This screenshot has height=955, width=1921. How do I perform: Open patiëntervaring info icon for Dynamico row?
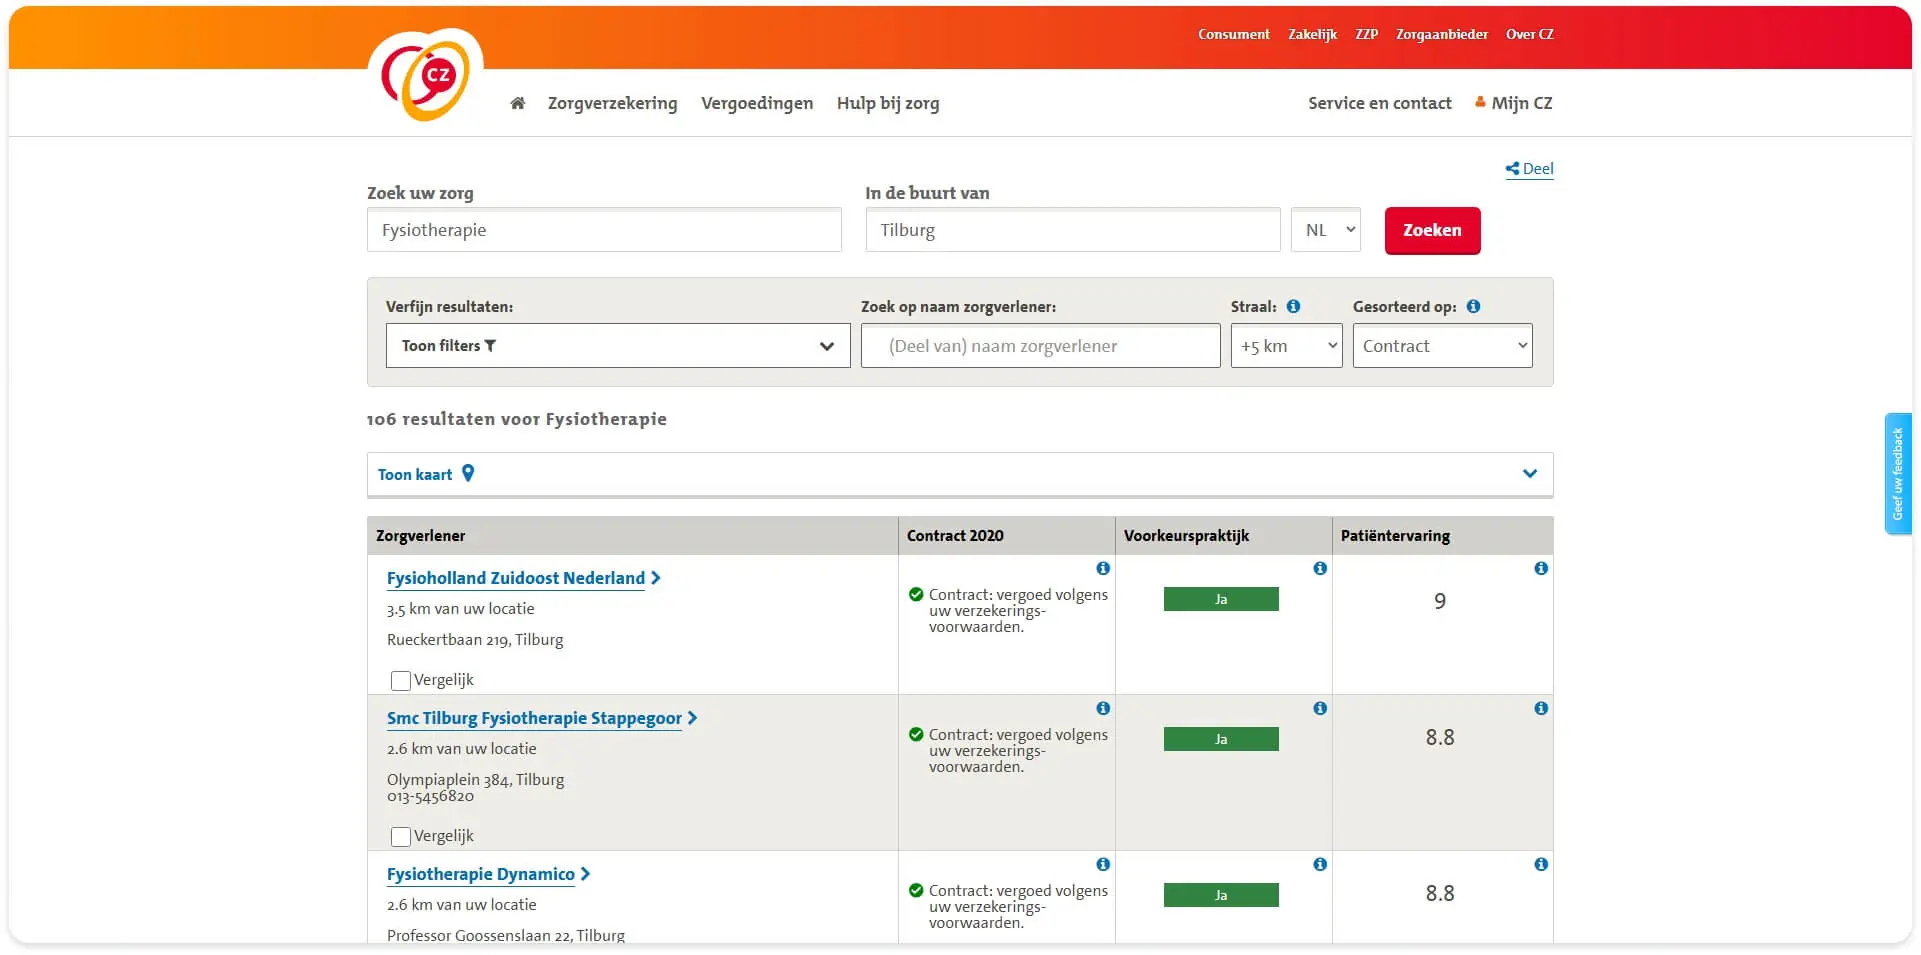(x=1541, y=864)
